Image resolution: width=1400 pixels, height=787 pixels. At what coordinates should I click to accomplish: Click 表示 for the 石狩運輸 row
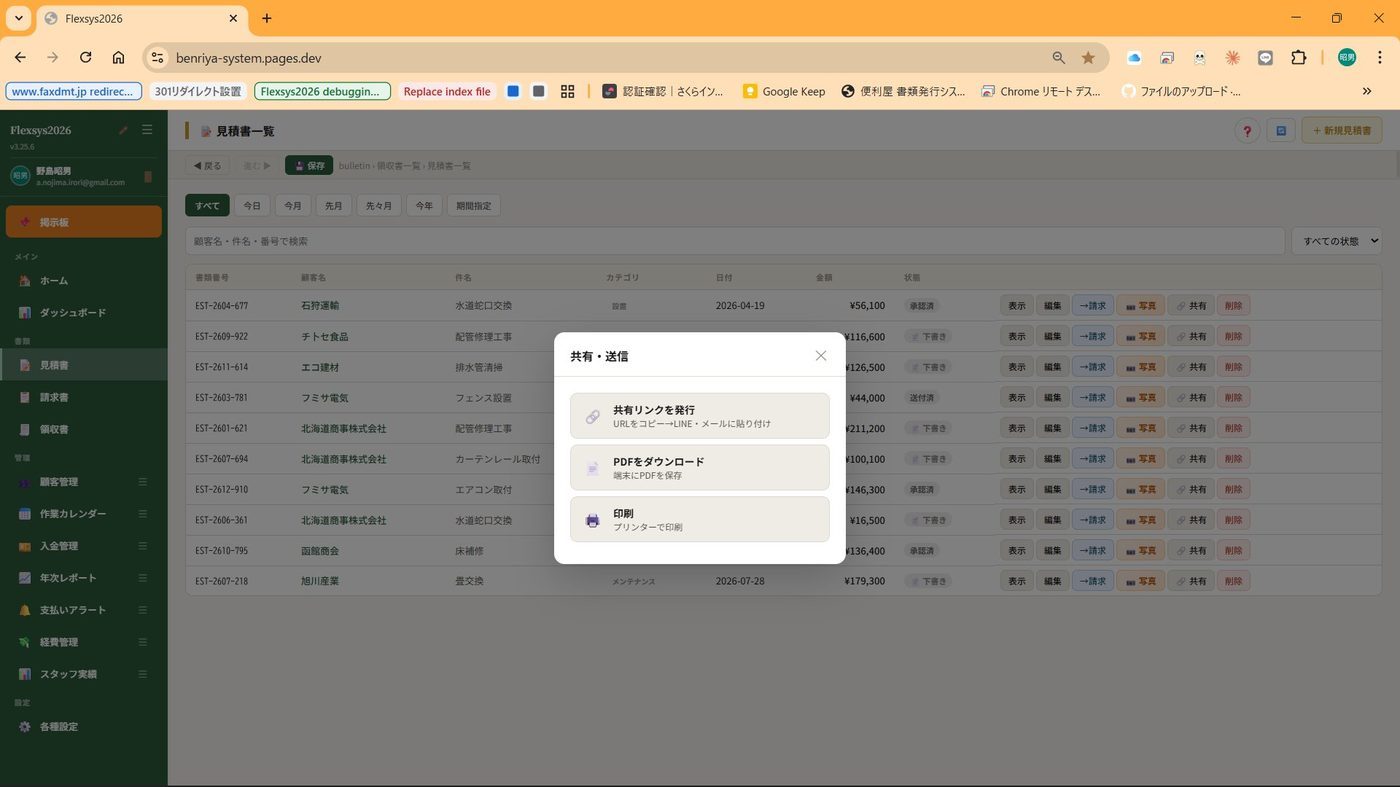pos(1017,306)
